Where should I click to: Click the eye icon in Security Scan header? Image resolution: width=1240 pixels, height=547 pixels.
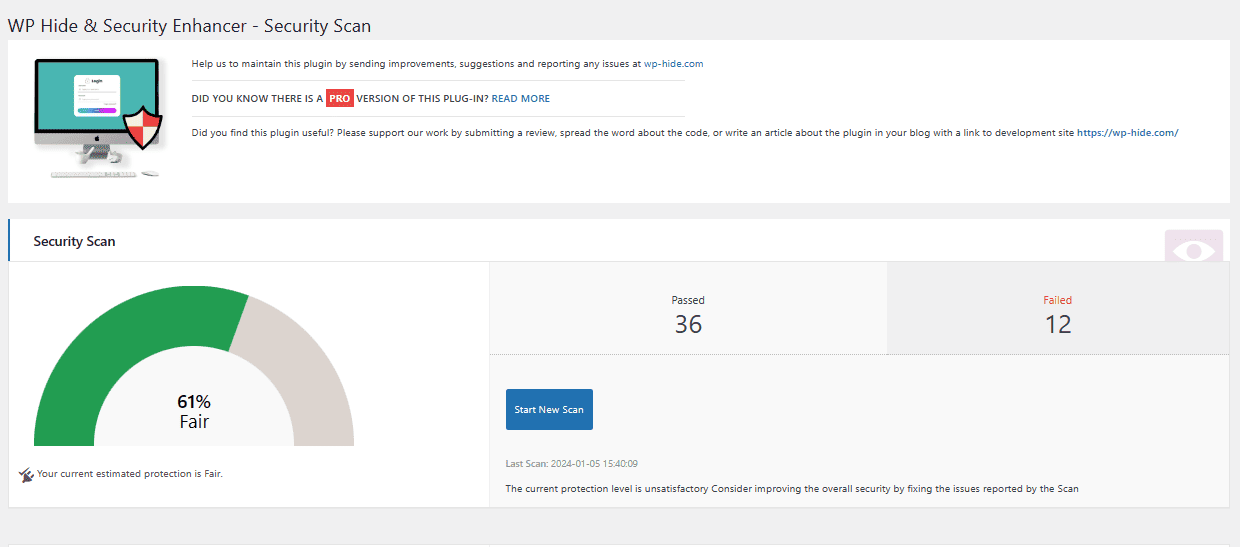(x=1193, y=249)
